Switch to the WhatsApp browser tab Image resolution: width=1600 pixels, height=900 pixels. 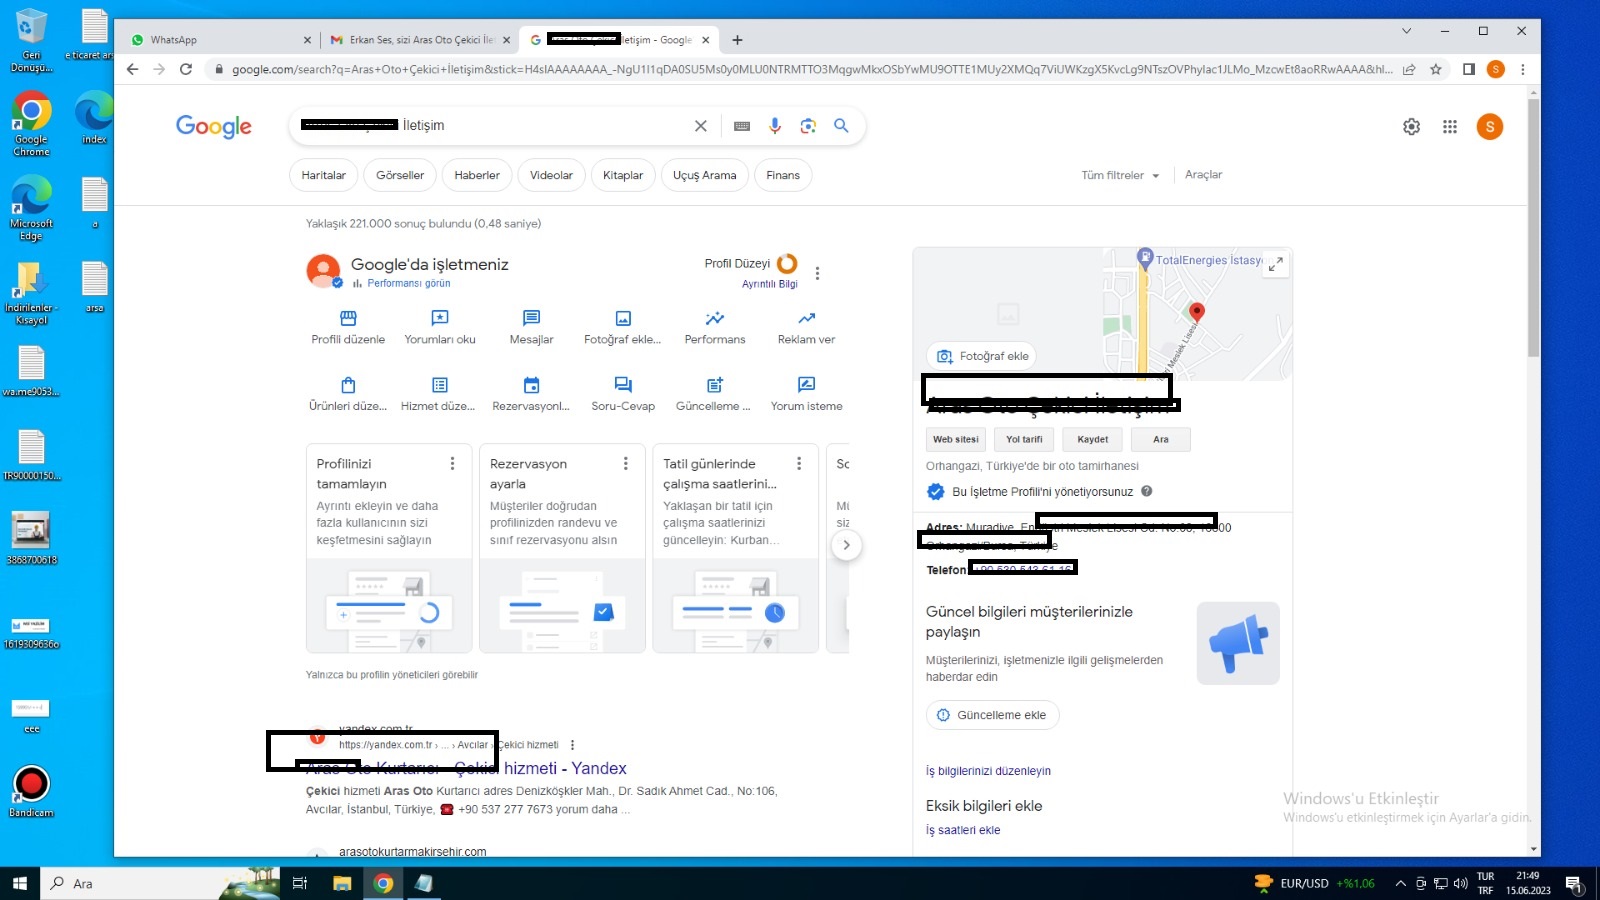pos(215,40)
